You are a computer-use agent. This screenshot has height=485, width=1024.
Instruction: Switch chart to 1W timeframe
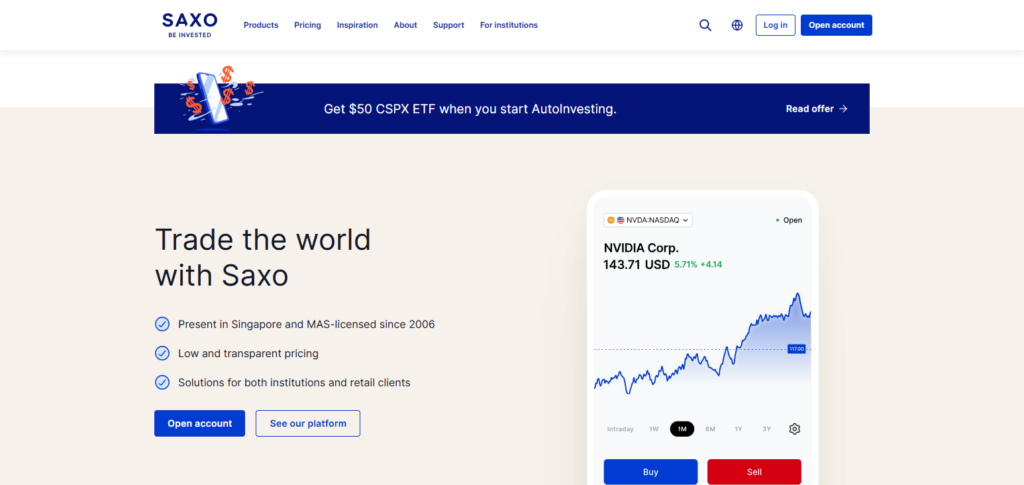654,429
